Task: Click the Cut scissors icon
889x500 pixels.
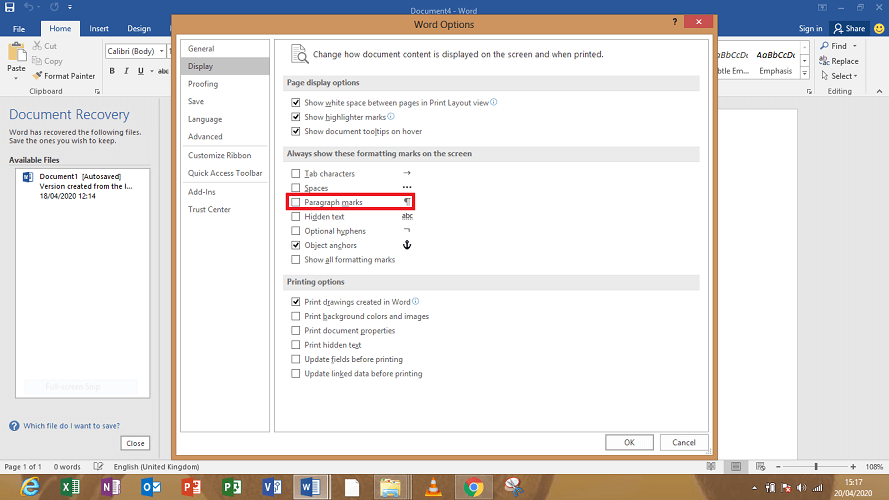Action: (37, 46)
